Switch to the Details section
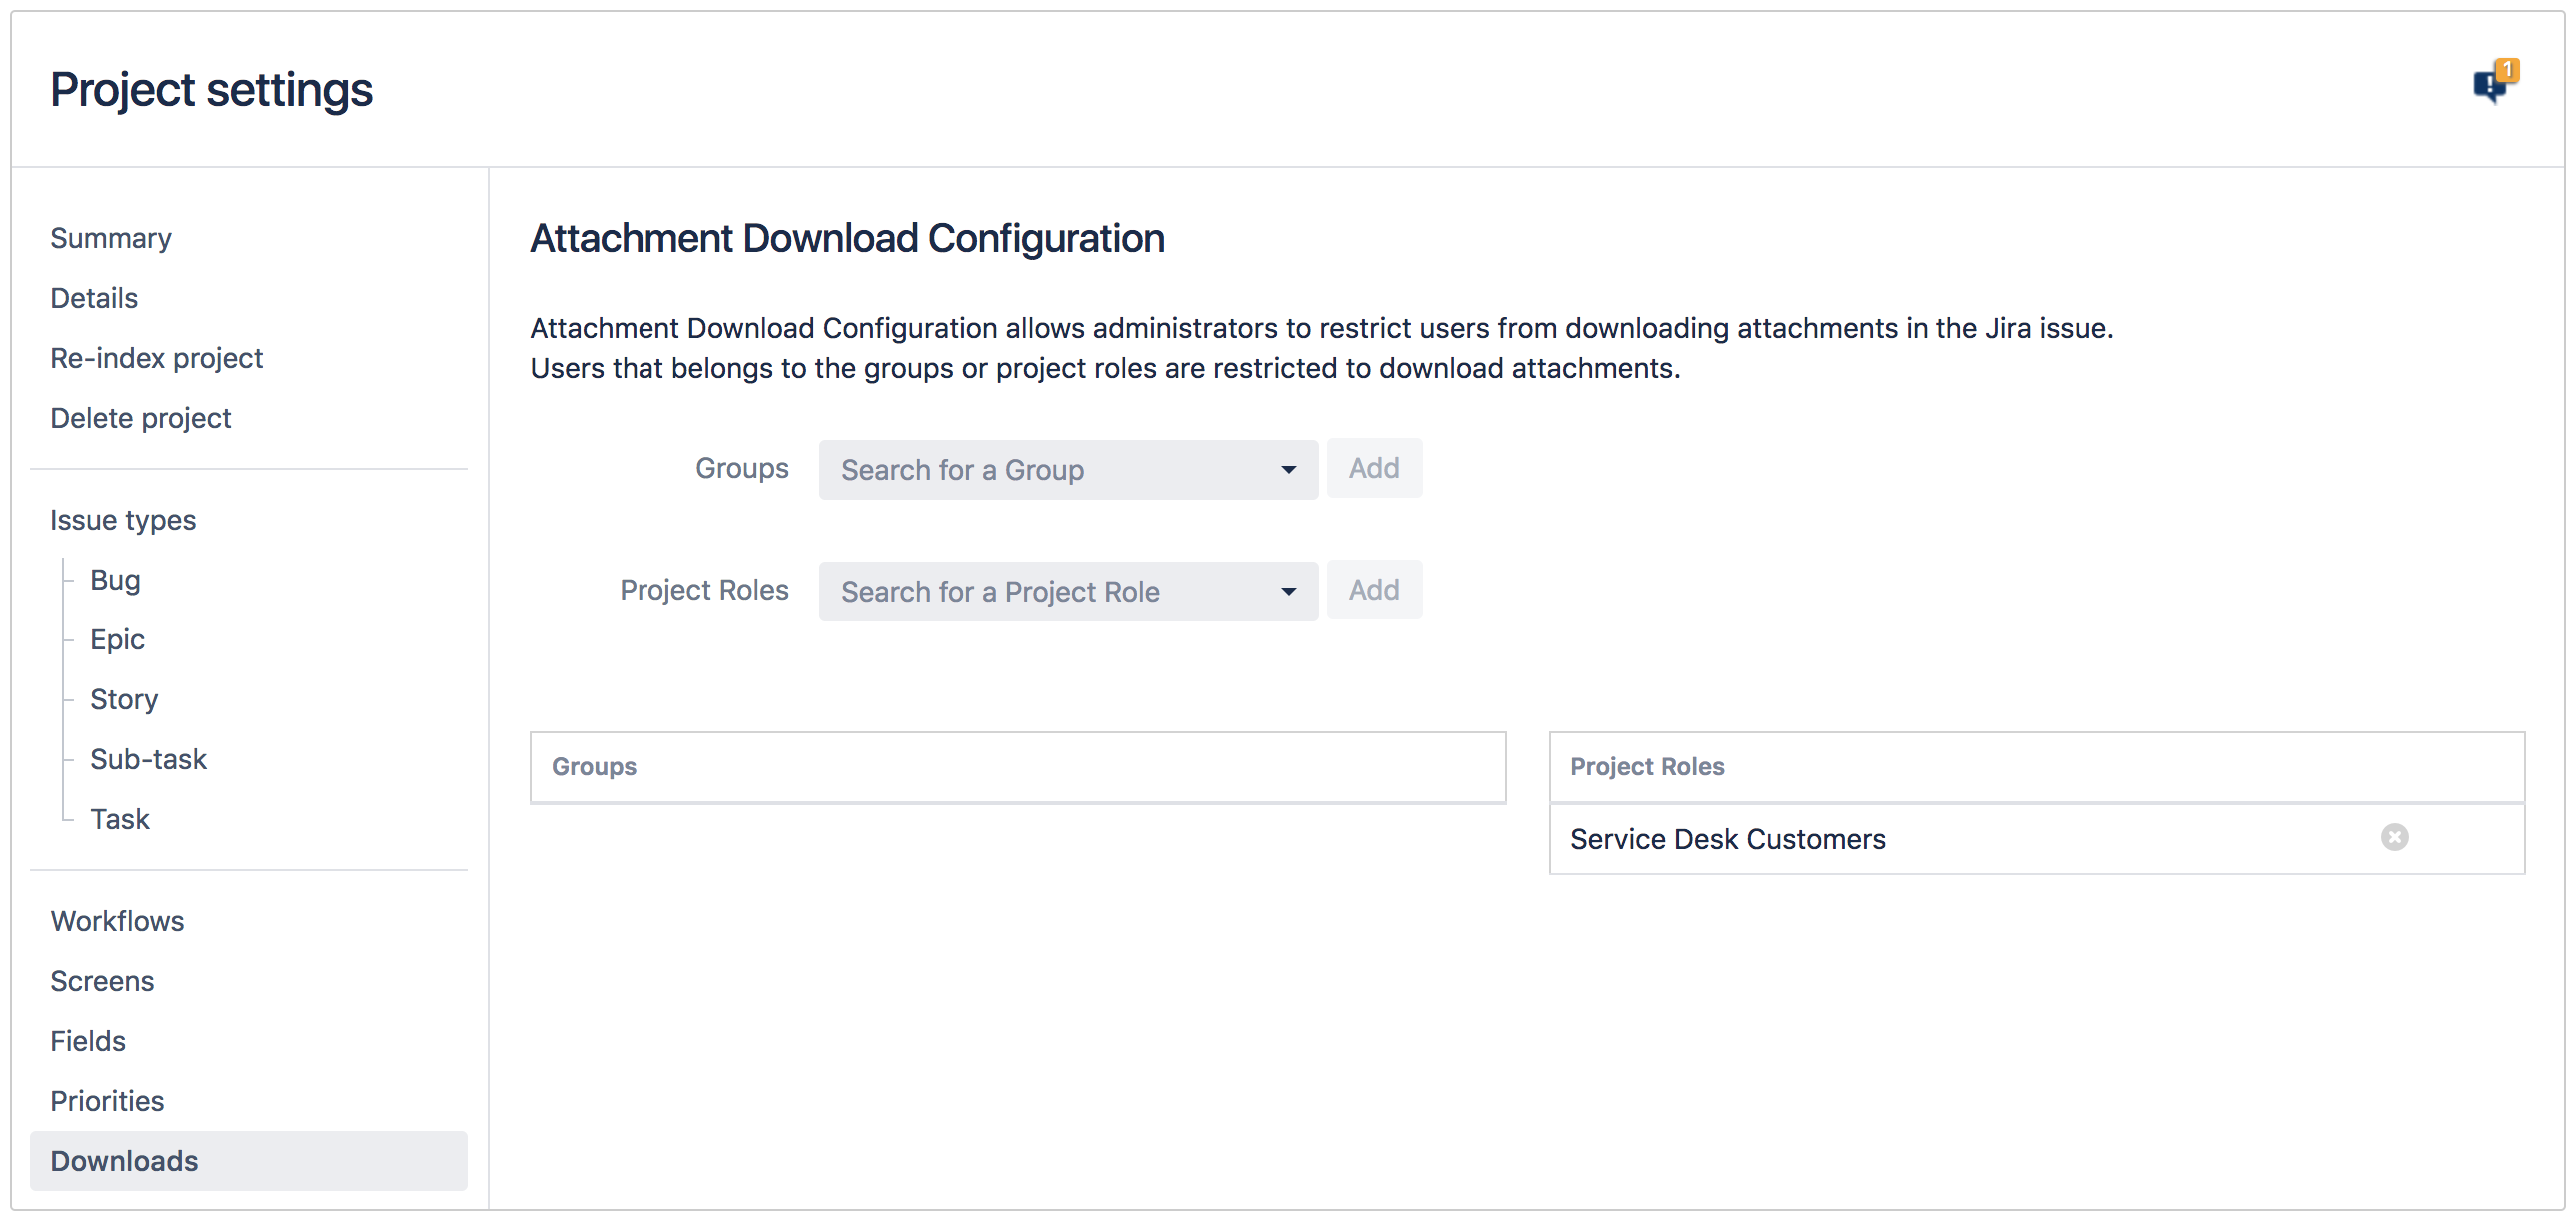This screenshot has width=2576, height=1221. pos(93,297)
